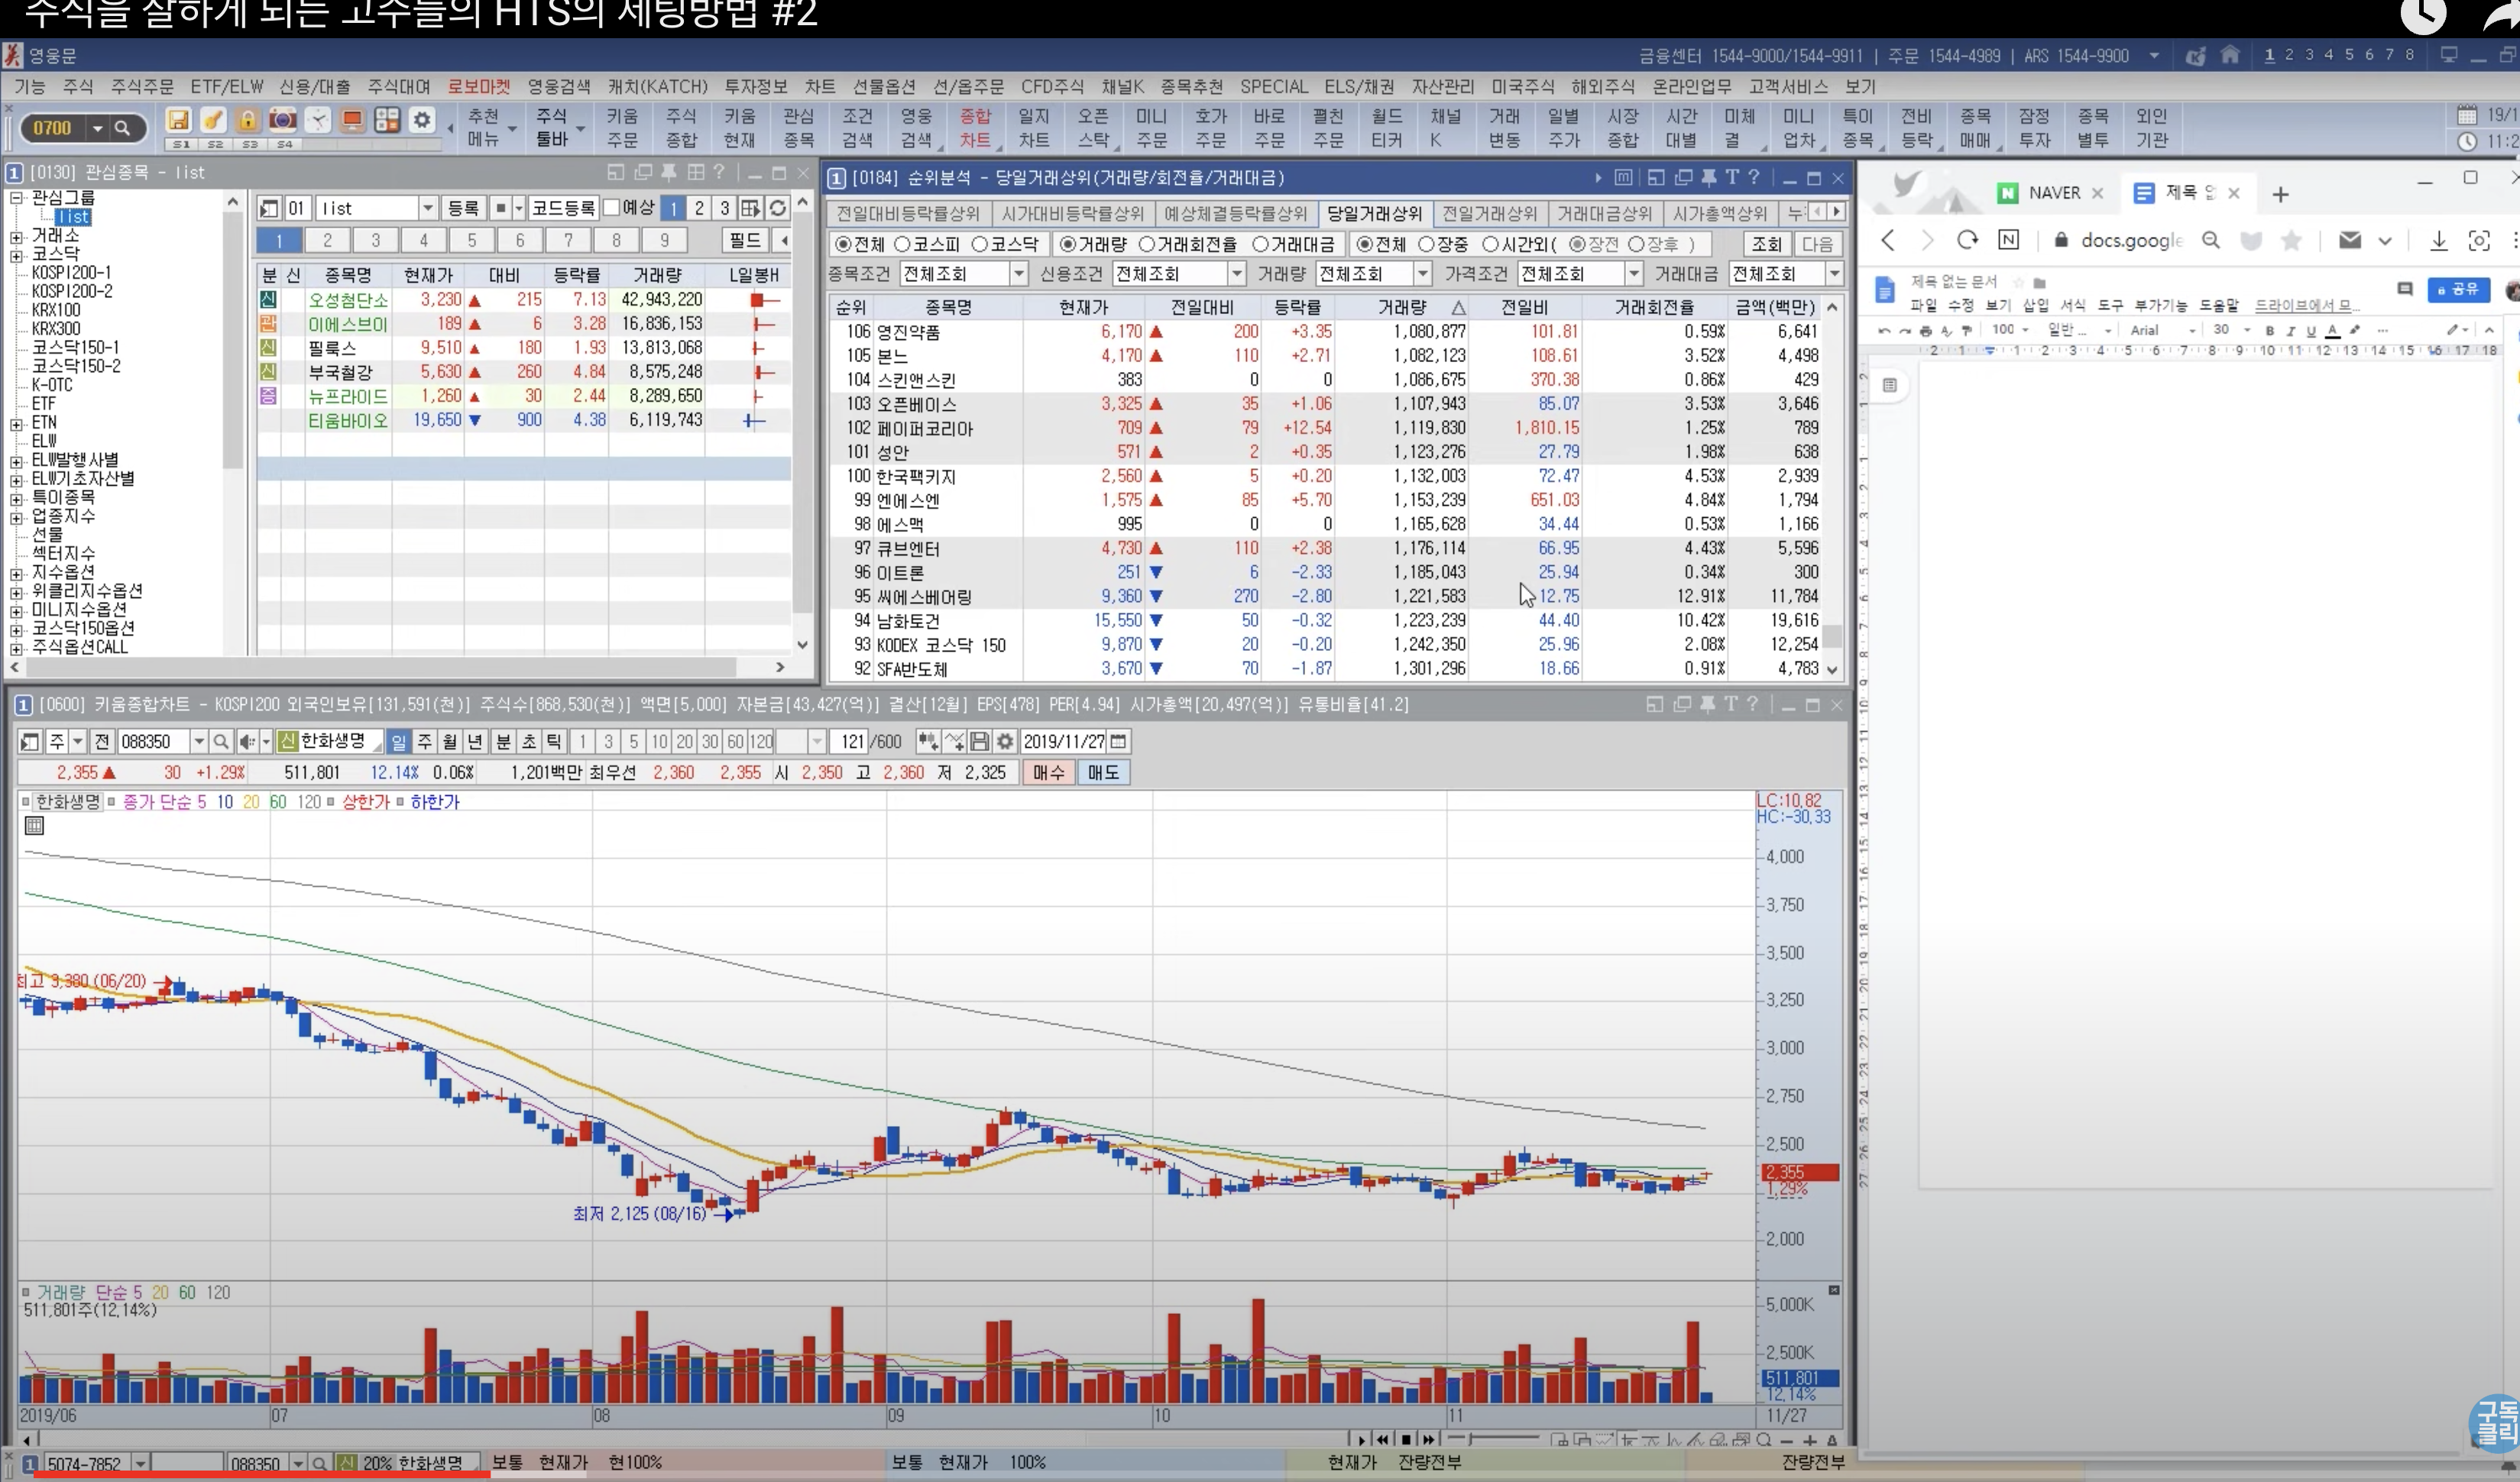The height and width of the screenshot is (1482, 2520).
Task: Click the floppy disk save icon
Action: coord(178,121)
